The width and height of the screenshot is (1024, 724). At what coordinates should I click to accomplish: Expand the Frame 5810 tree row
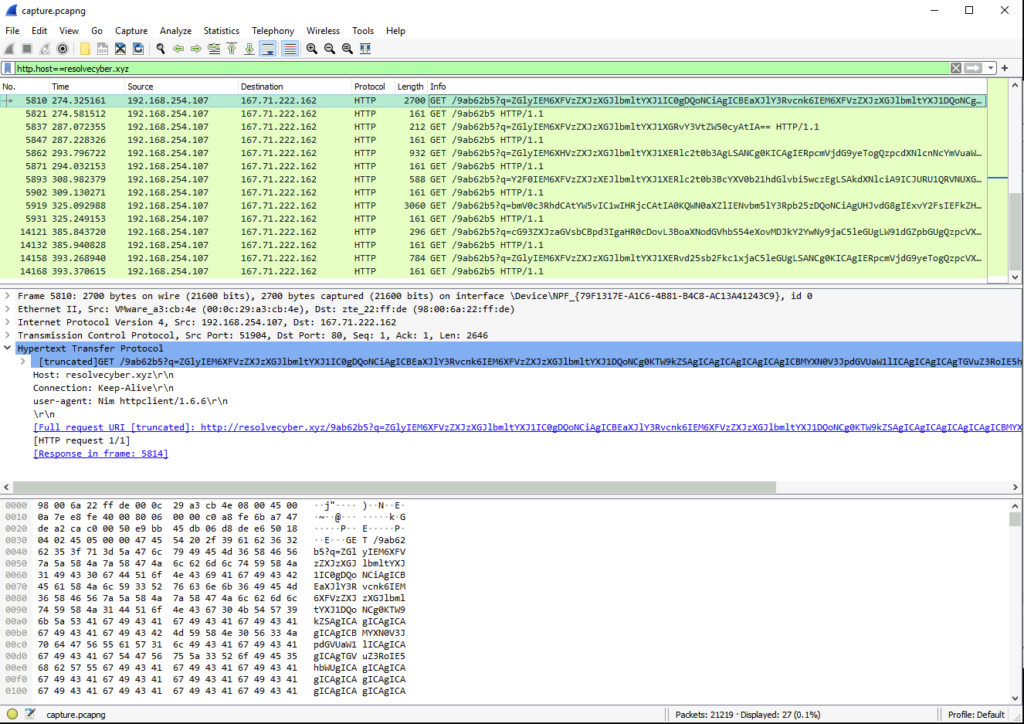pos(7,296)
